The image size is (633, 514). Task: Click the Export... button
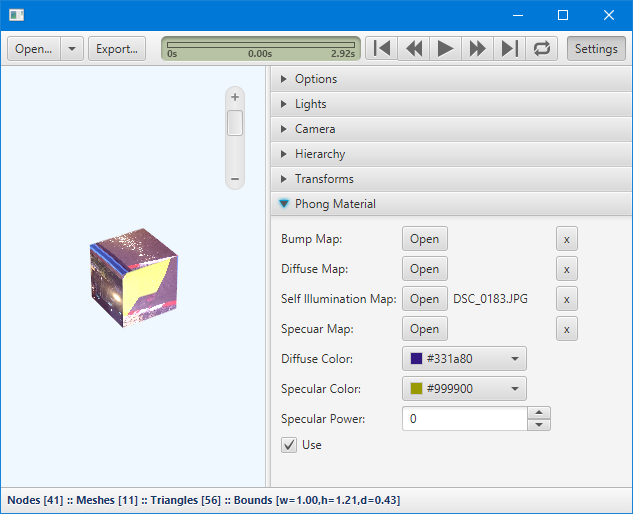(117, 49)
